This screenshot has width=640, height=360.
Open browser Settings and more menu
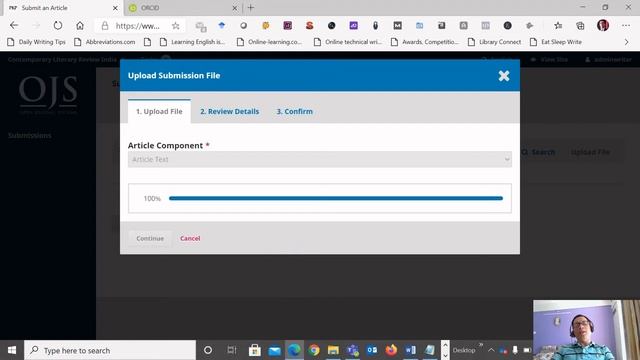[626, 25]
